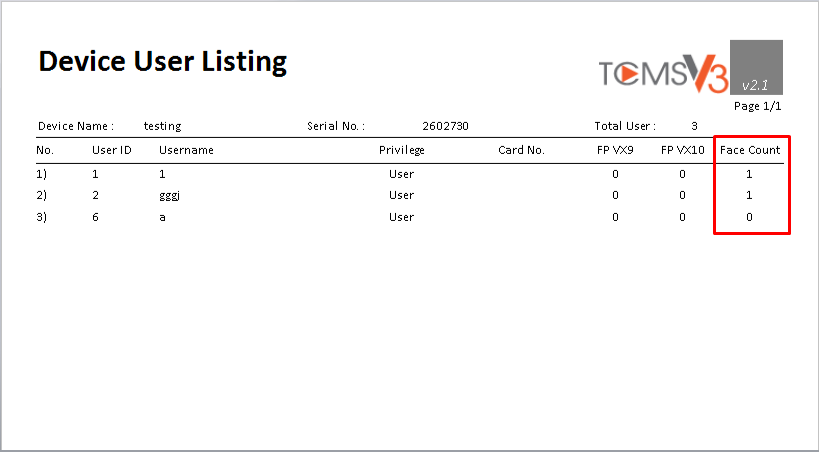Click row number 1) in the list
The width and height of the screenshot is (819, 452).
click(x=41, y=174)
